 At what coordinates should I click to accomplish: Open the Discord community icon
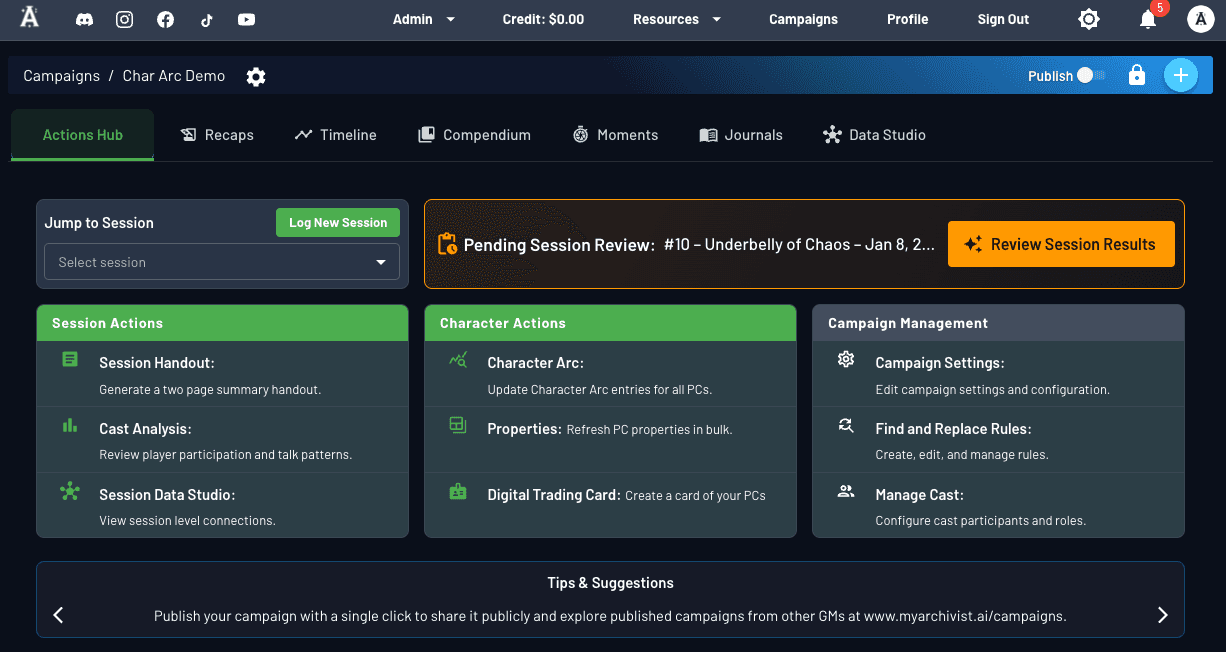[84, 19]
